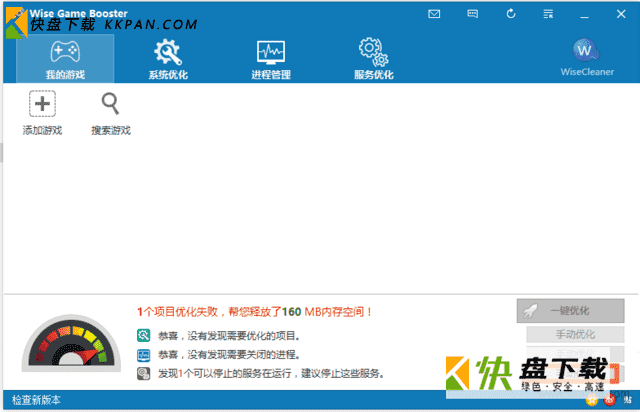Click the 手动优化 button
The image size is (640, 412).
pyautogui.click(x=575, y=334)
